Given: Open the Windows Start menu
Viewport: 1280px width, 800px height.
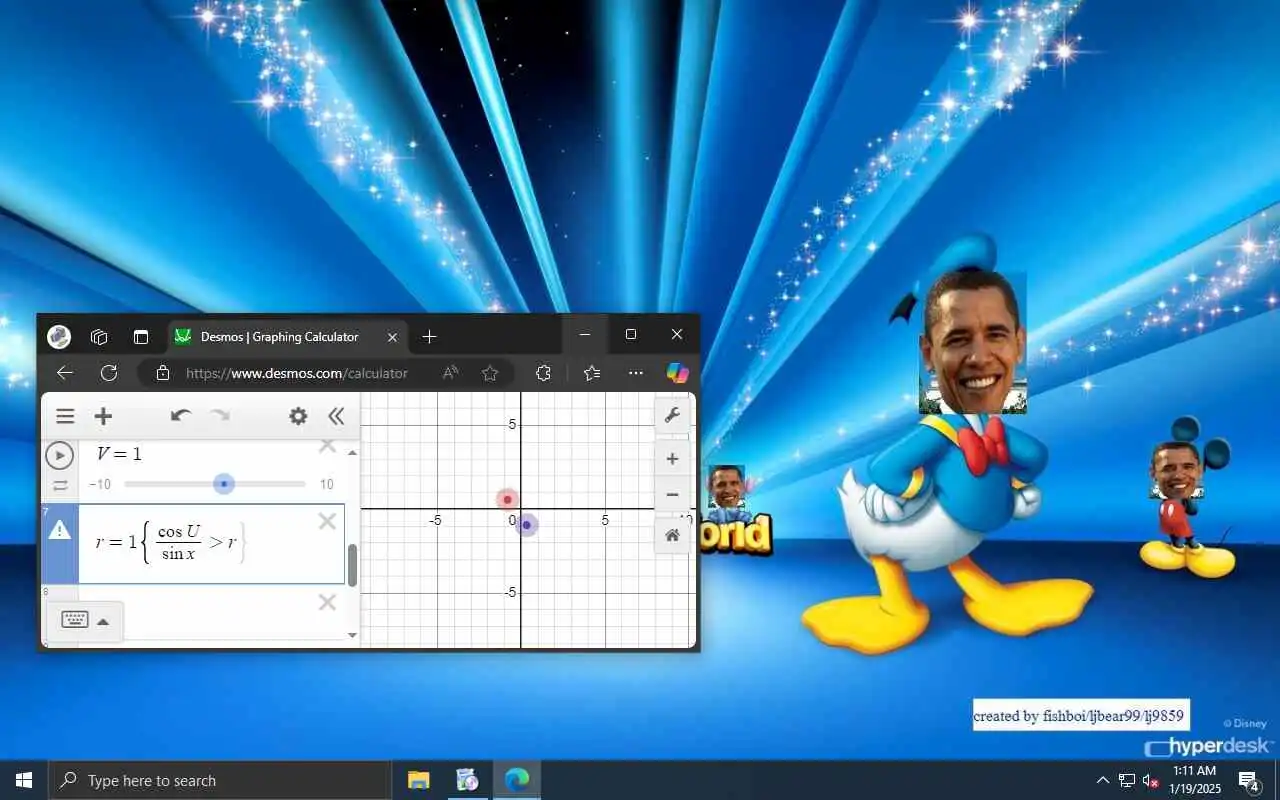Looking at the screenshot, I should pyautogui.click(x=24, y=780).
